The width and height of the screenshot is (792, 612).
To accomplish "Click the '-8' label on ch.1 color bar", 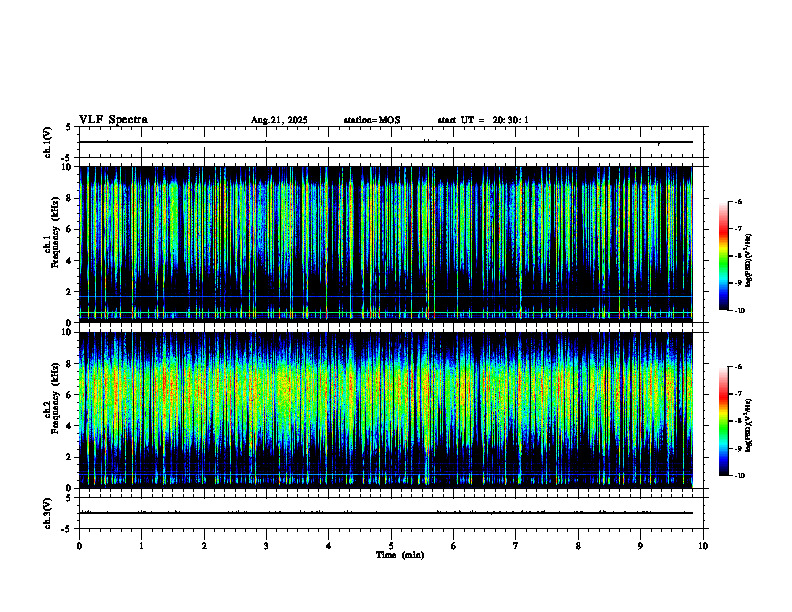I will point(738,256).
